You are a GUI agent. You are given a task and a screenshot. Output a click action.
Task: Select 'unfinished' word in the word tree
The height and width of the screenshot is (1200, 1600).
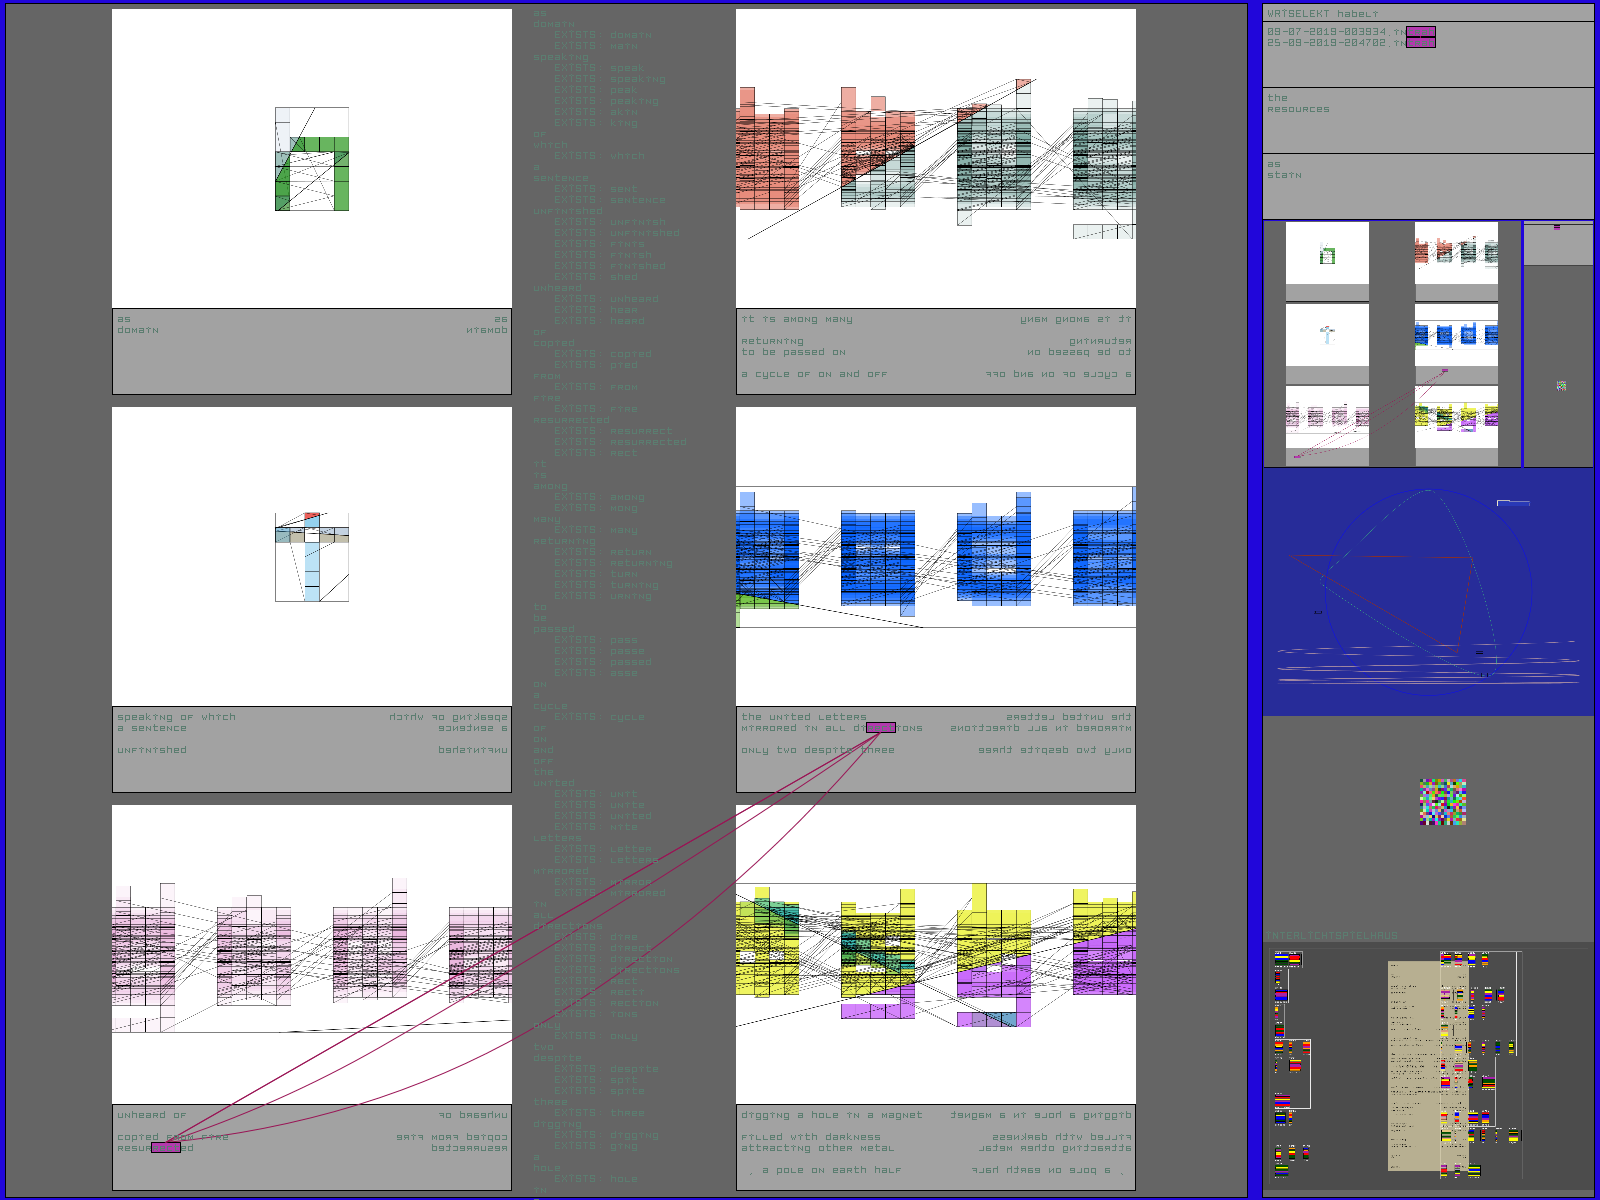[568, 211]
